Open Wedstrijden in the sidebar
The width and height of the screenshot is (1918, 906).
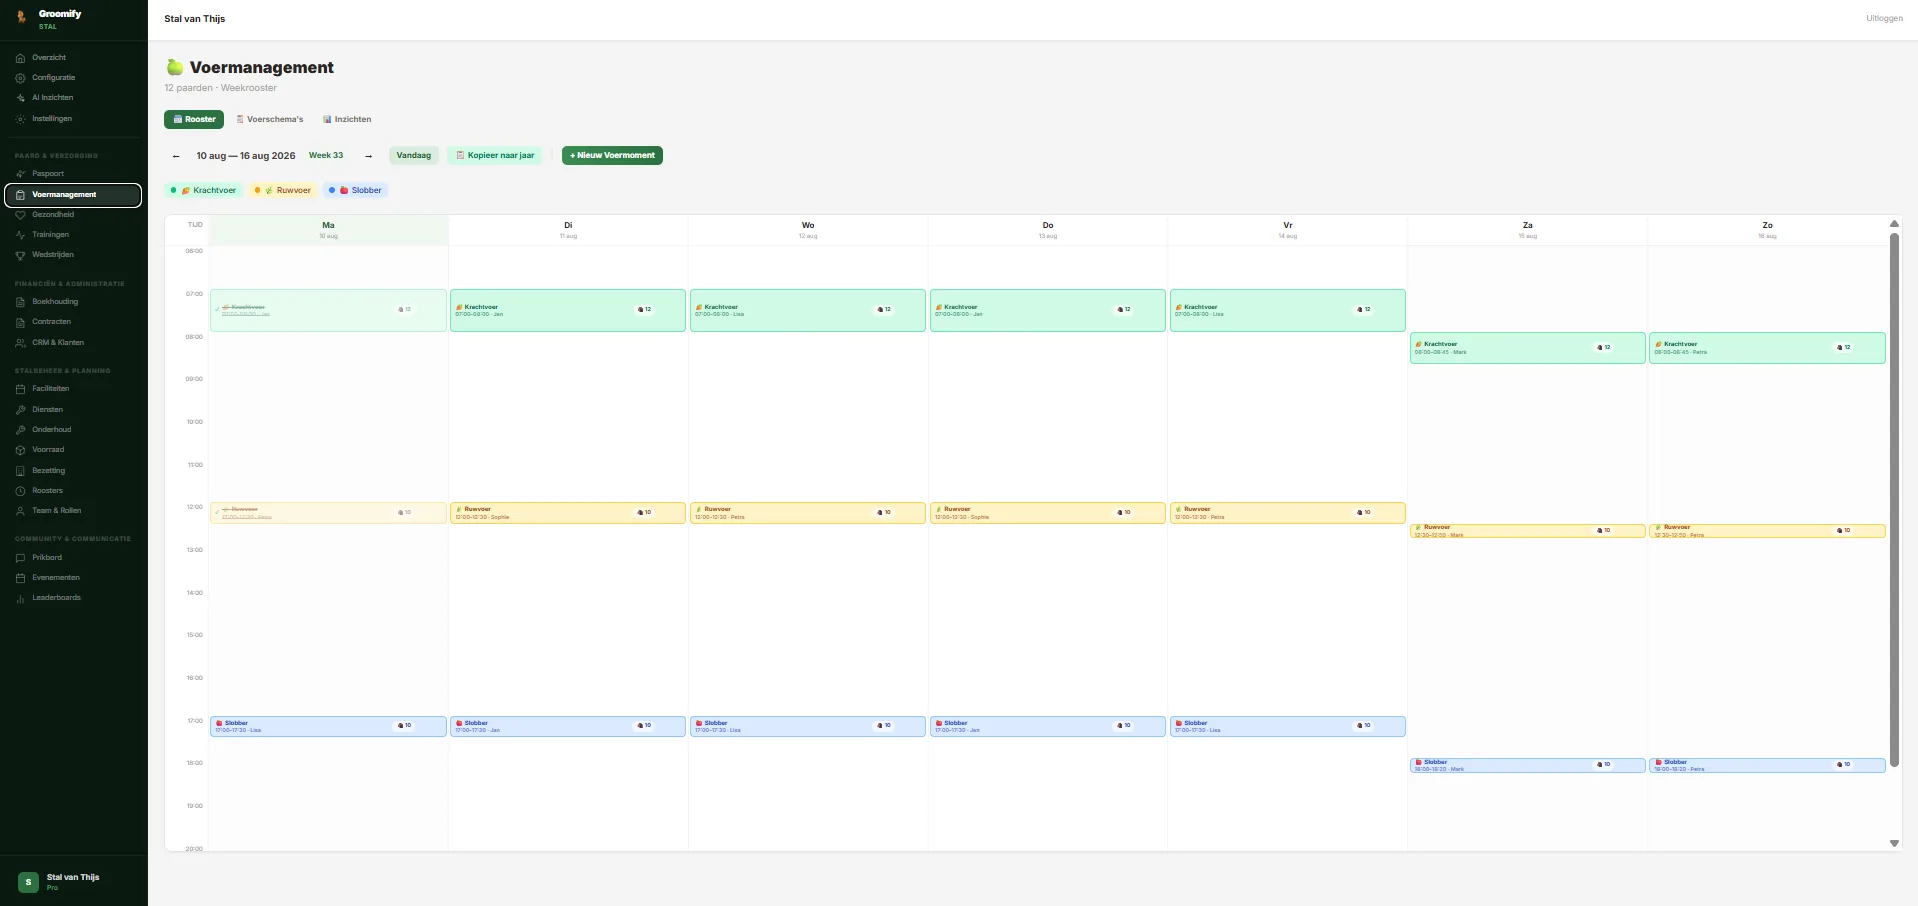coord(74,255)
